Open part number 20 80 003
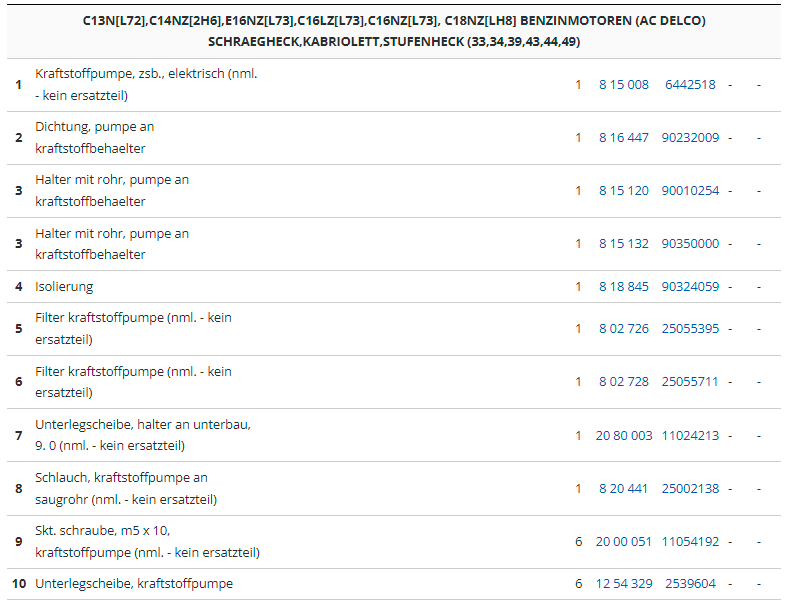The height and width of the screenshot is (606, 789). point(623,435)
